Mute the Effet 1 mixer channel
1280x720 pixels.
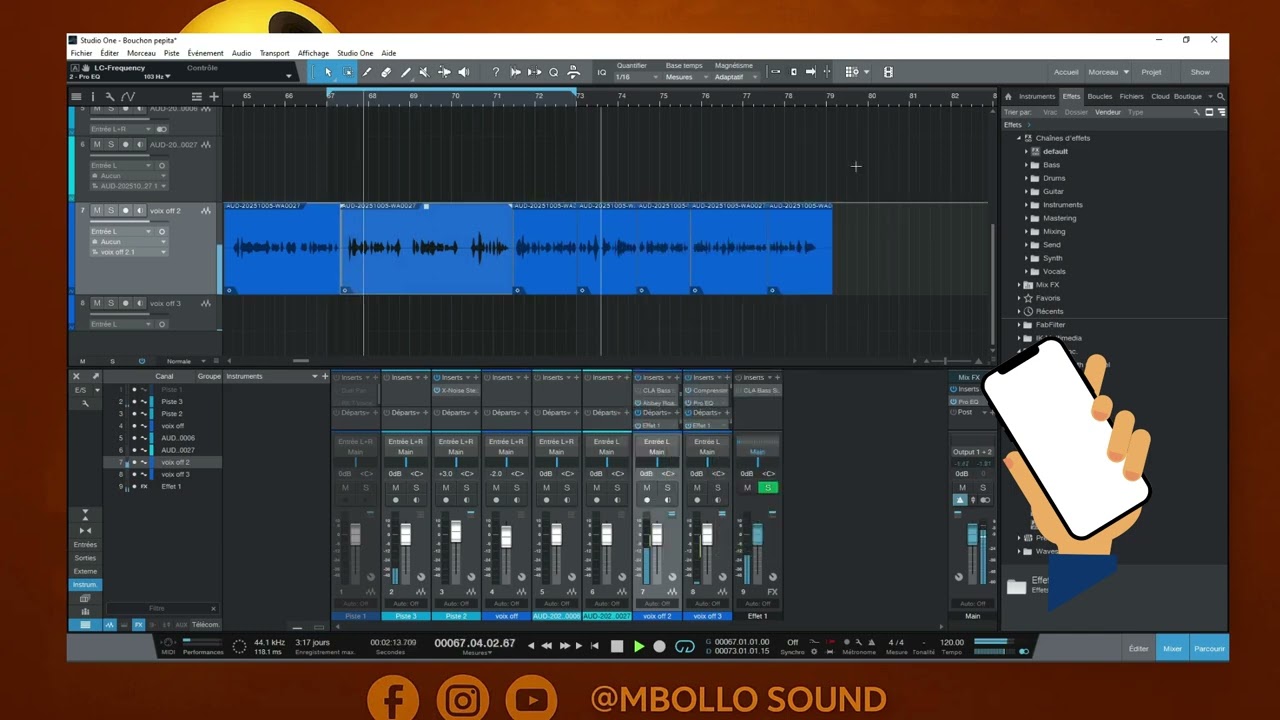coord(747,488)
